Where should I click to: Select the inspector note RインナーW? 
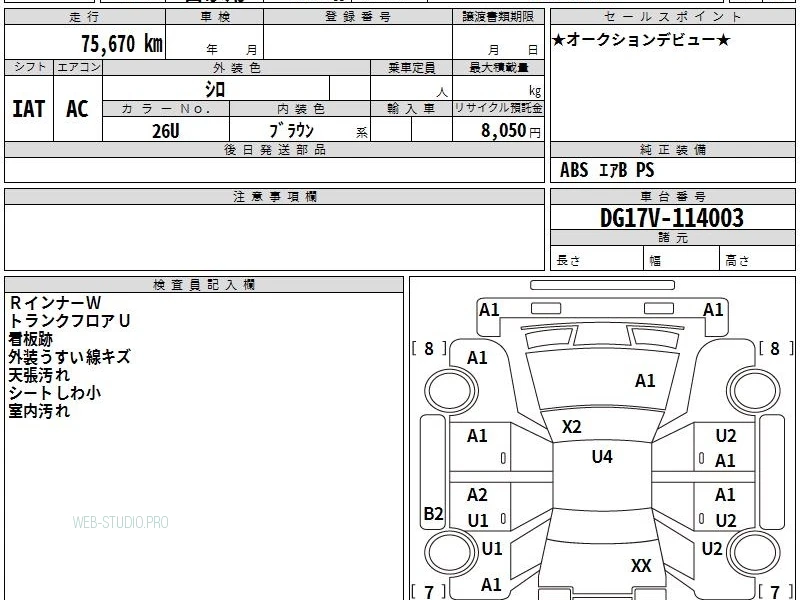[x=55, y=303]
